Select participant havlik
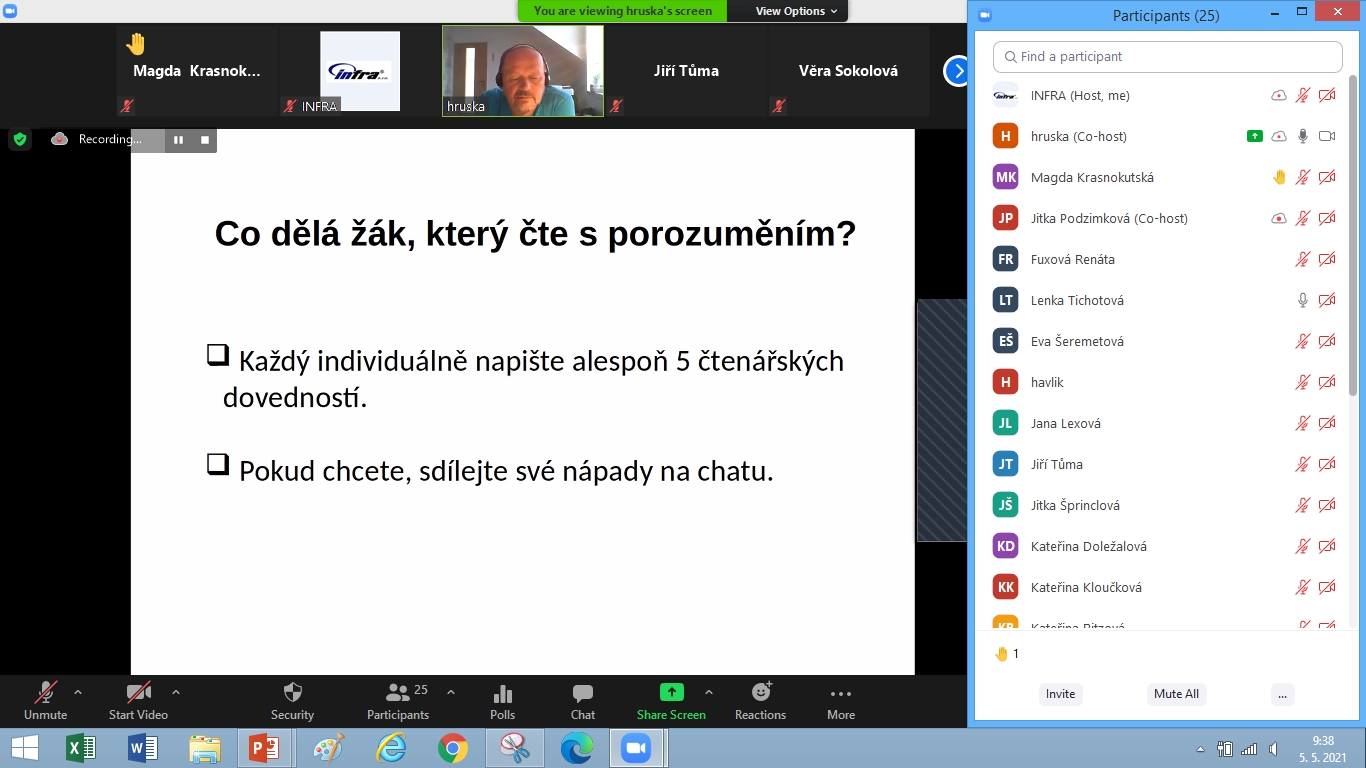The height and width of the screenshot is (768, 1366). coord(1165,383)
